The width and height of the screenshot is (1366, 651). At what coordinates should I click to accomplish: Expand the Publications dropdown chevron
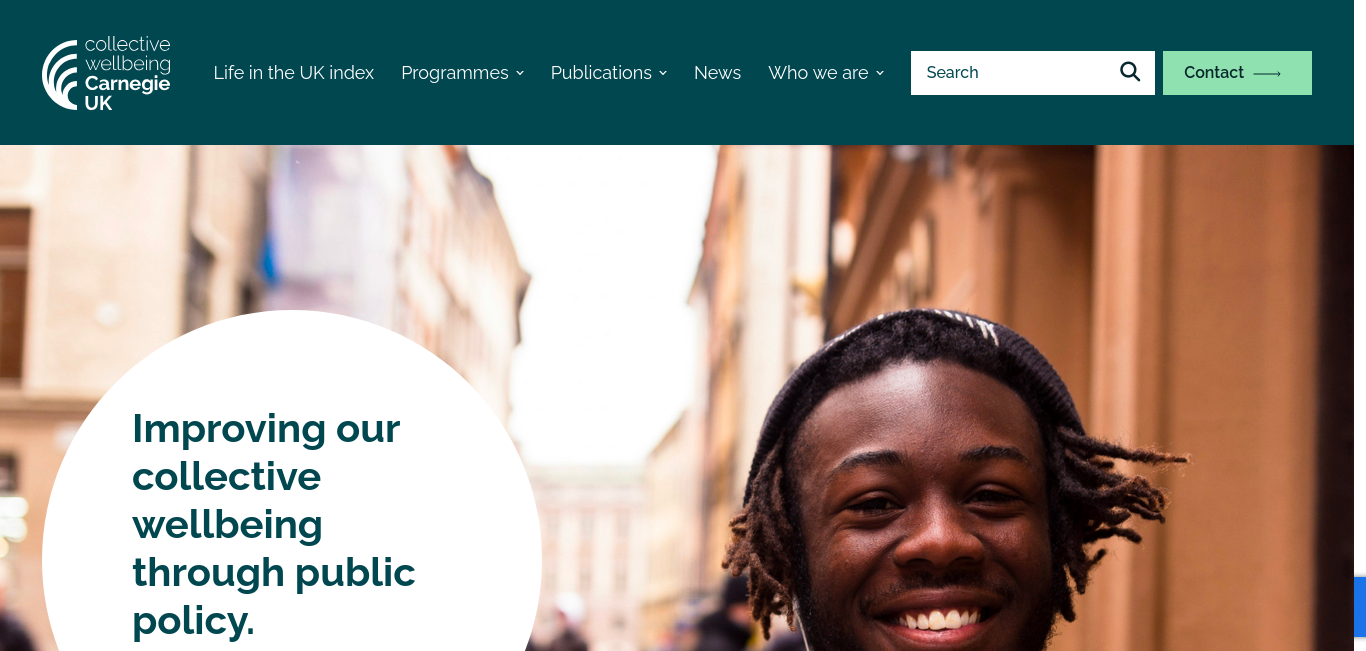tap(663, 73)
